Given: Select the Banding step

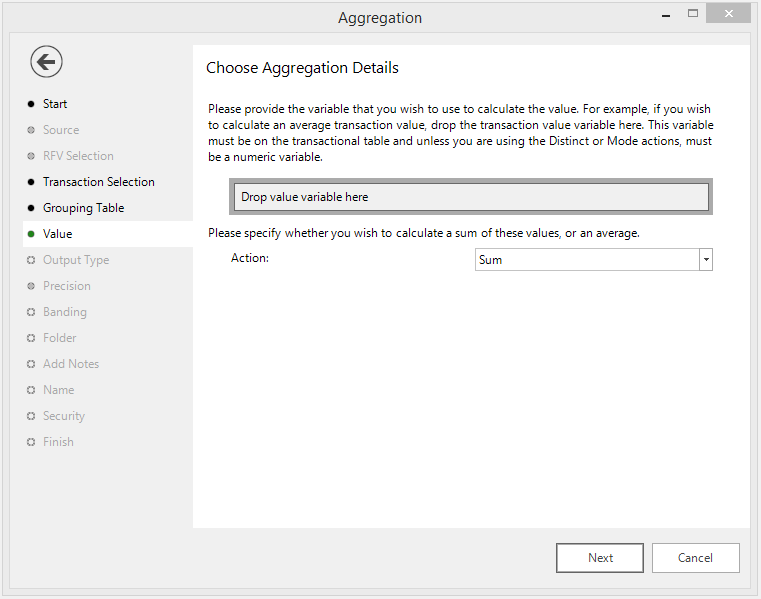Looking at the screenshot, I should pyautogui.click(x=65, y=312).
